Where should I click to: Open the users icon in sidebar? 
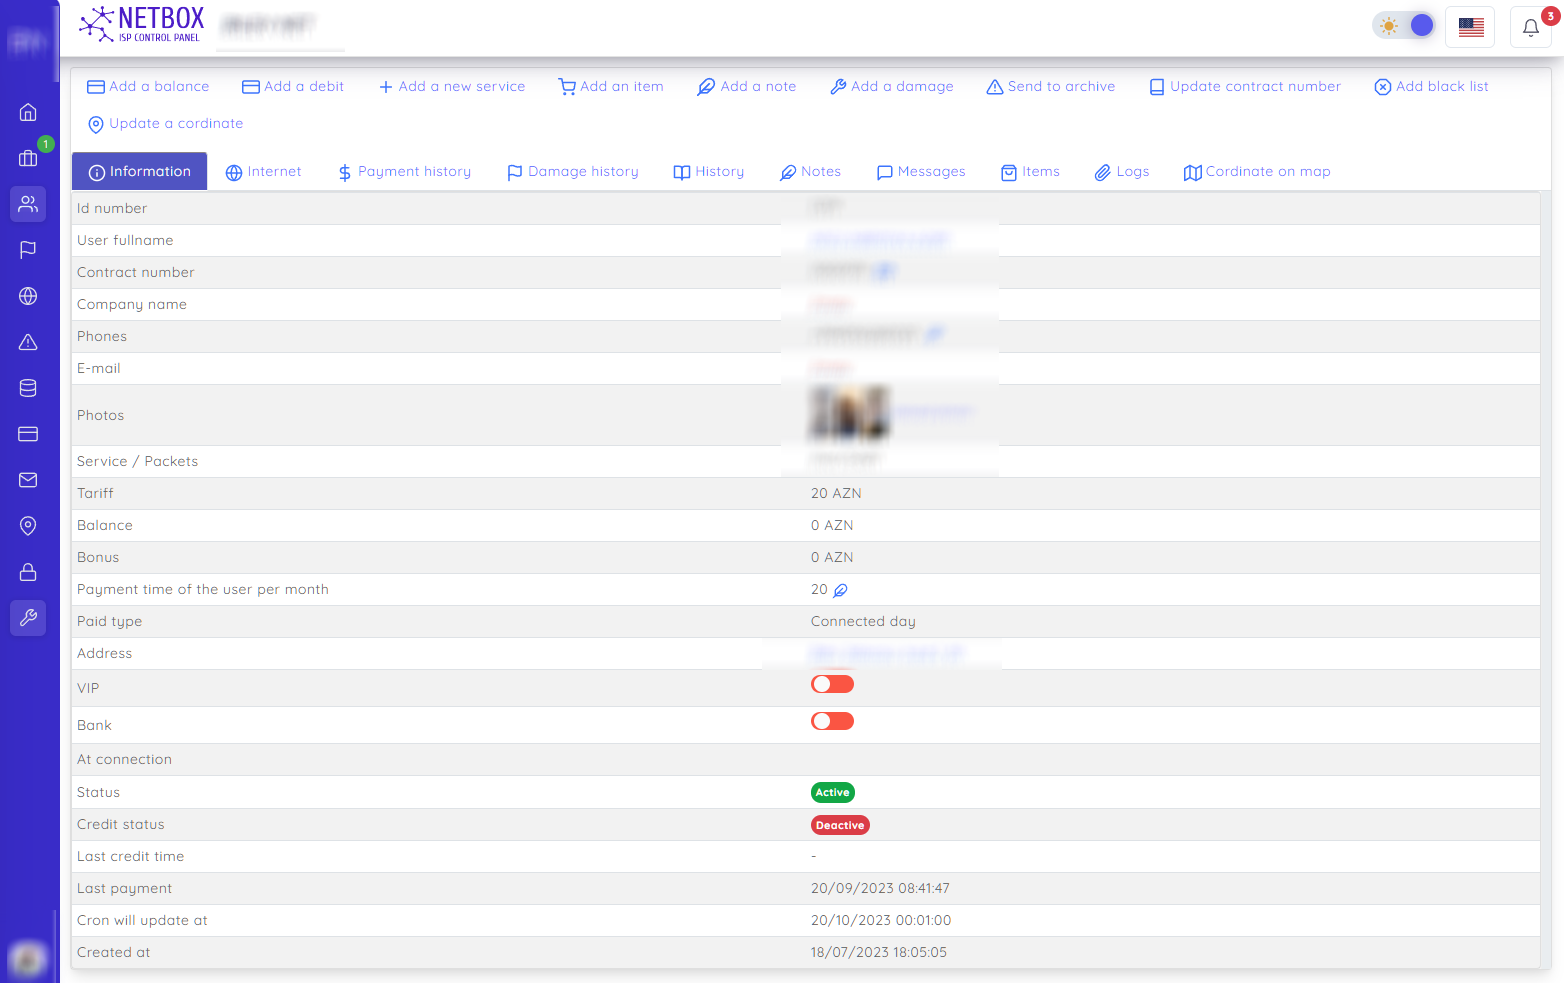point(28,204)
